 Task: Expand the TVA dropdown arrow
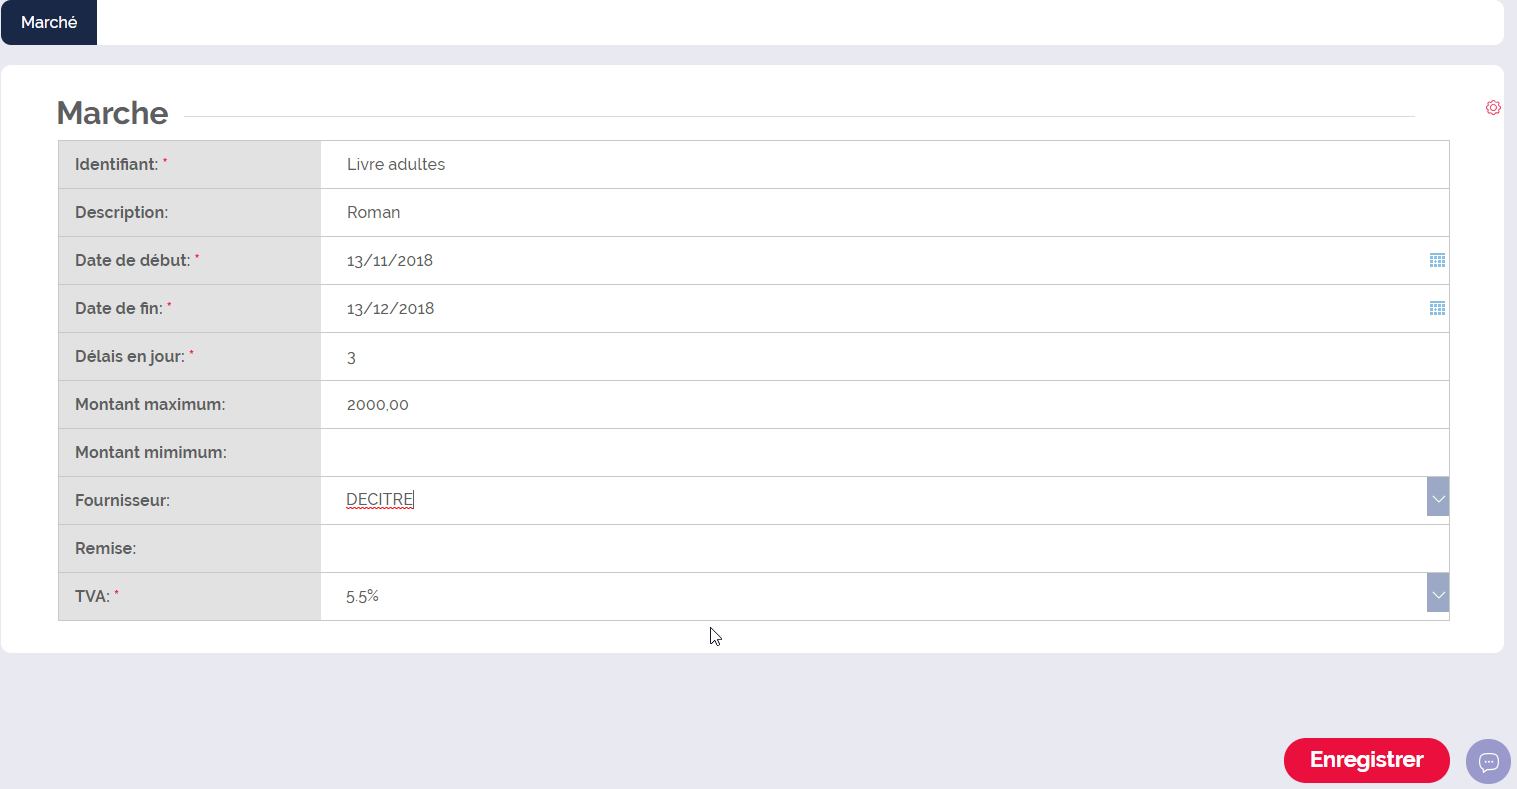1438,593
